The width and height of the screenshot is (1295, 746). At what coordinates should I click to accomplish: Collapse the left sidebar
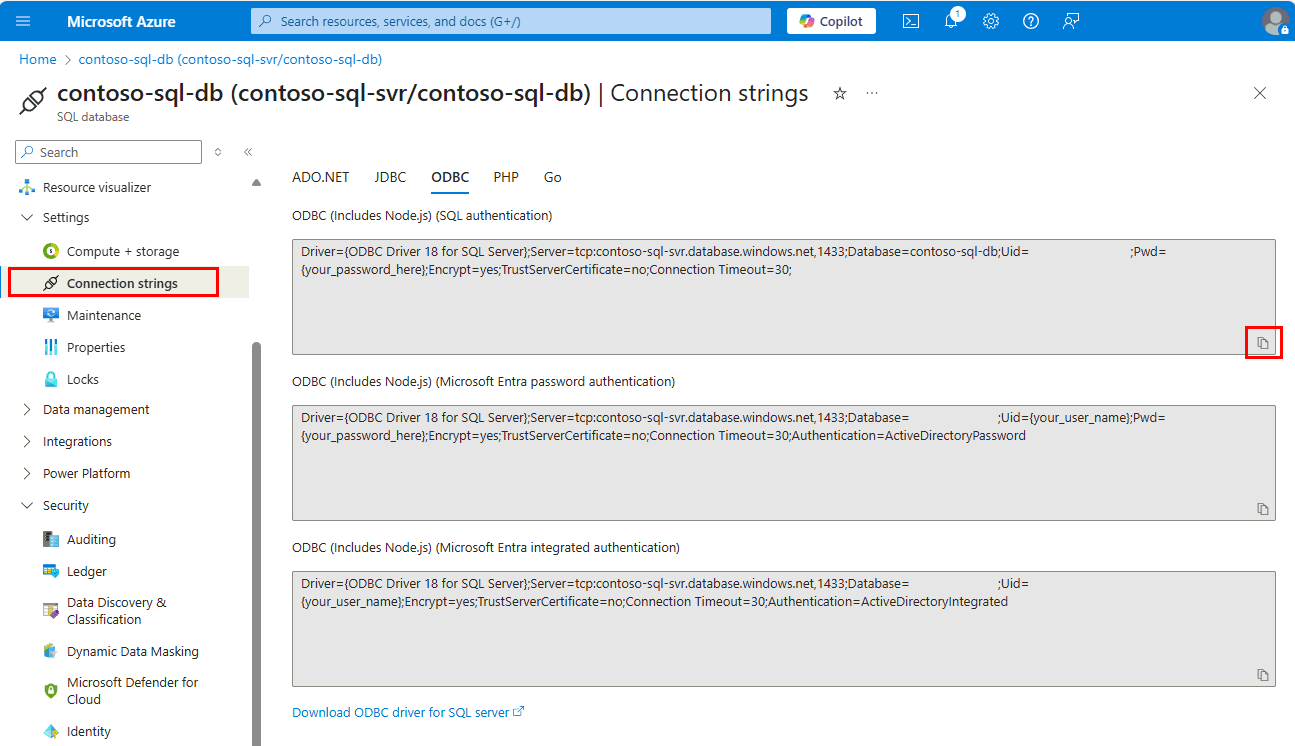247,152
